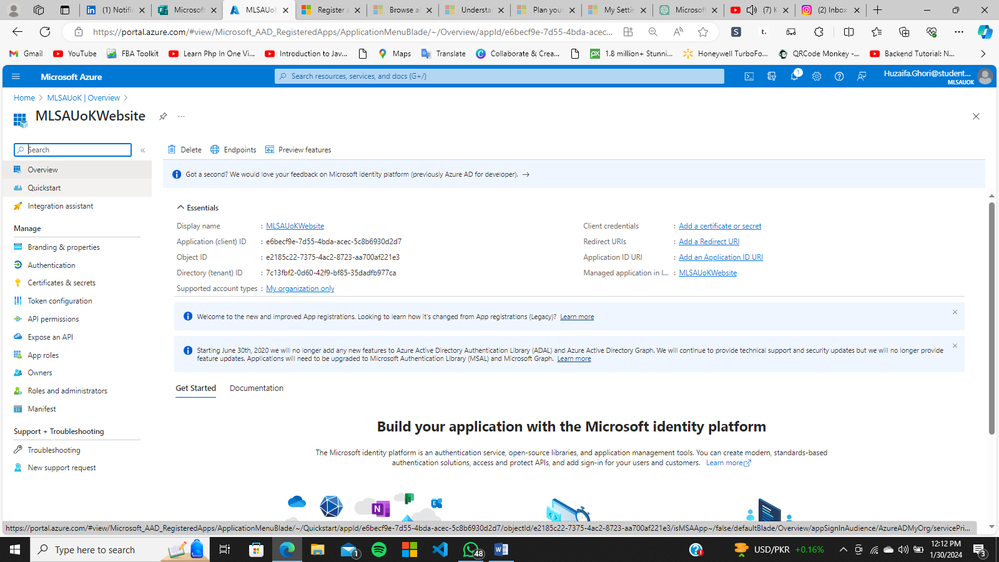Select Overview in the left menu
This screenshot has width=999, height=562.
click(76, 169)
